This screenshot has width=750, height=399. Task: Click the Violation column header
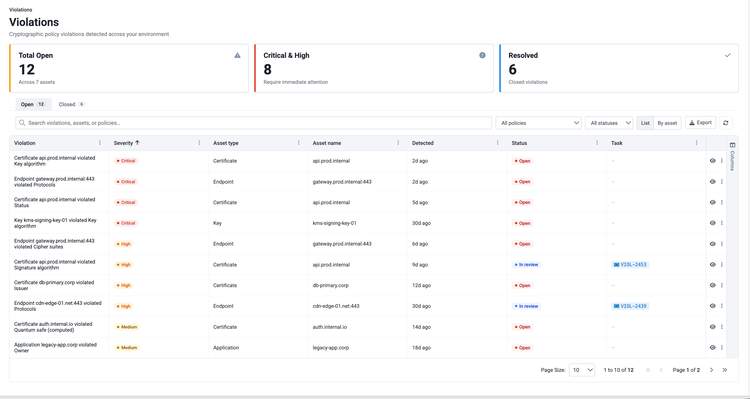(x=24, y=143)
